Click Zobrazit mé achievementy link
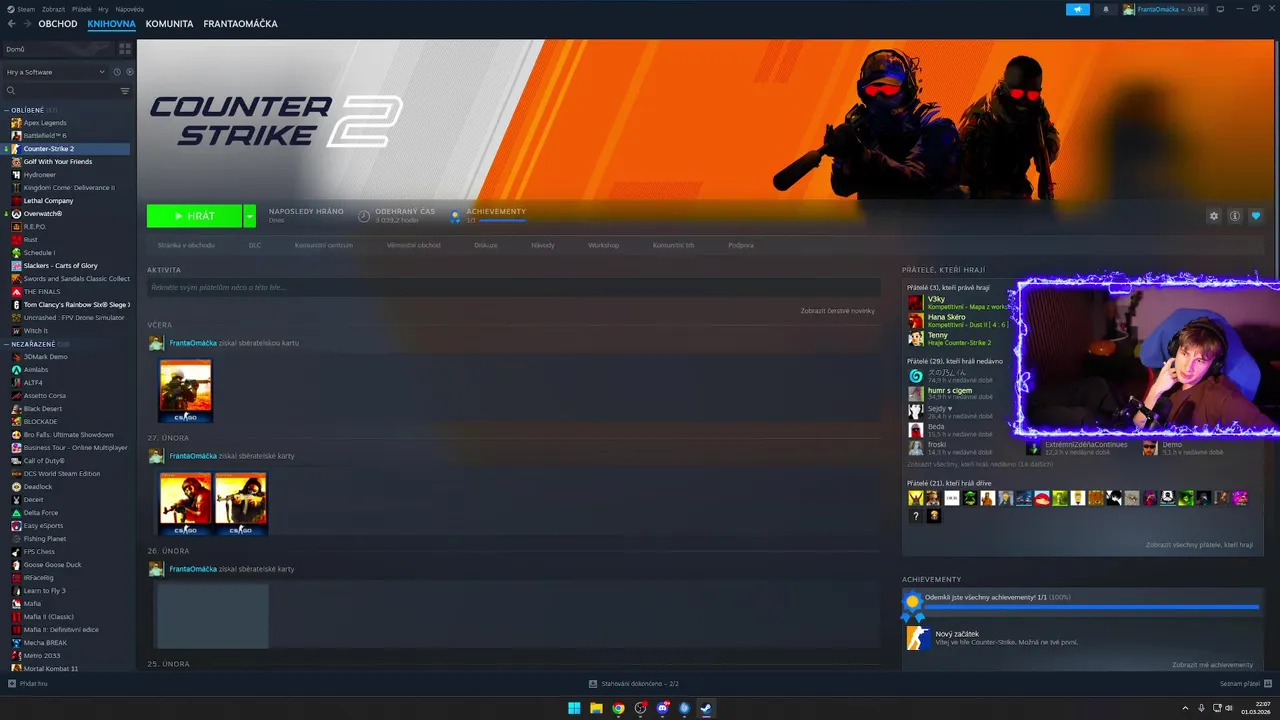Screen dimensions: 1280x720 pos(1212,665)
